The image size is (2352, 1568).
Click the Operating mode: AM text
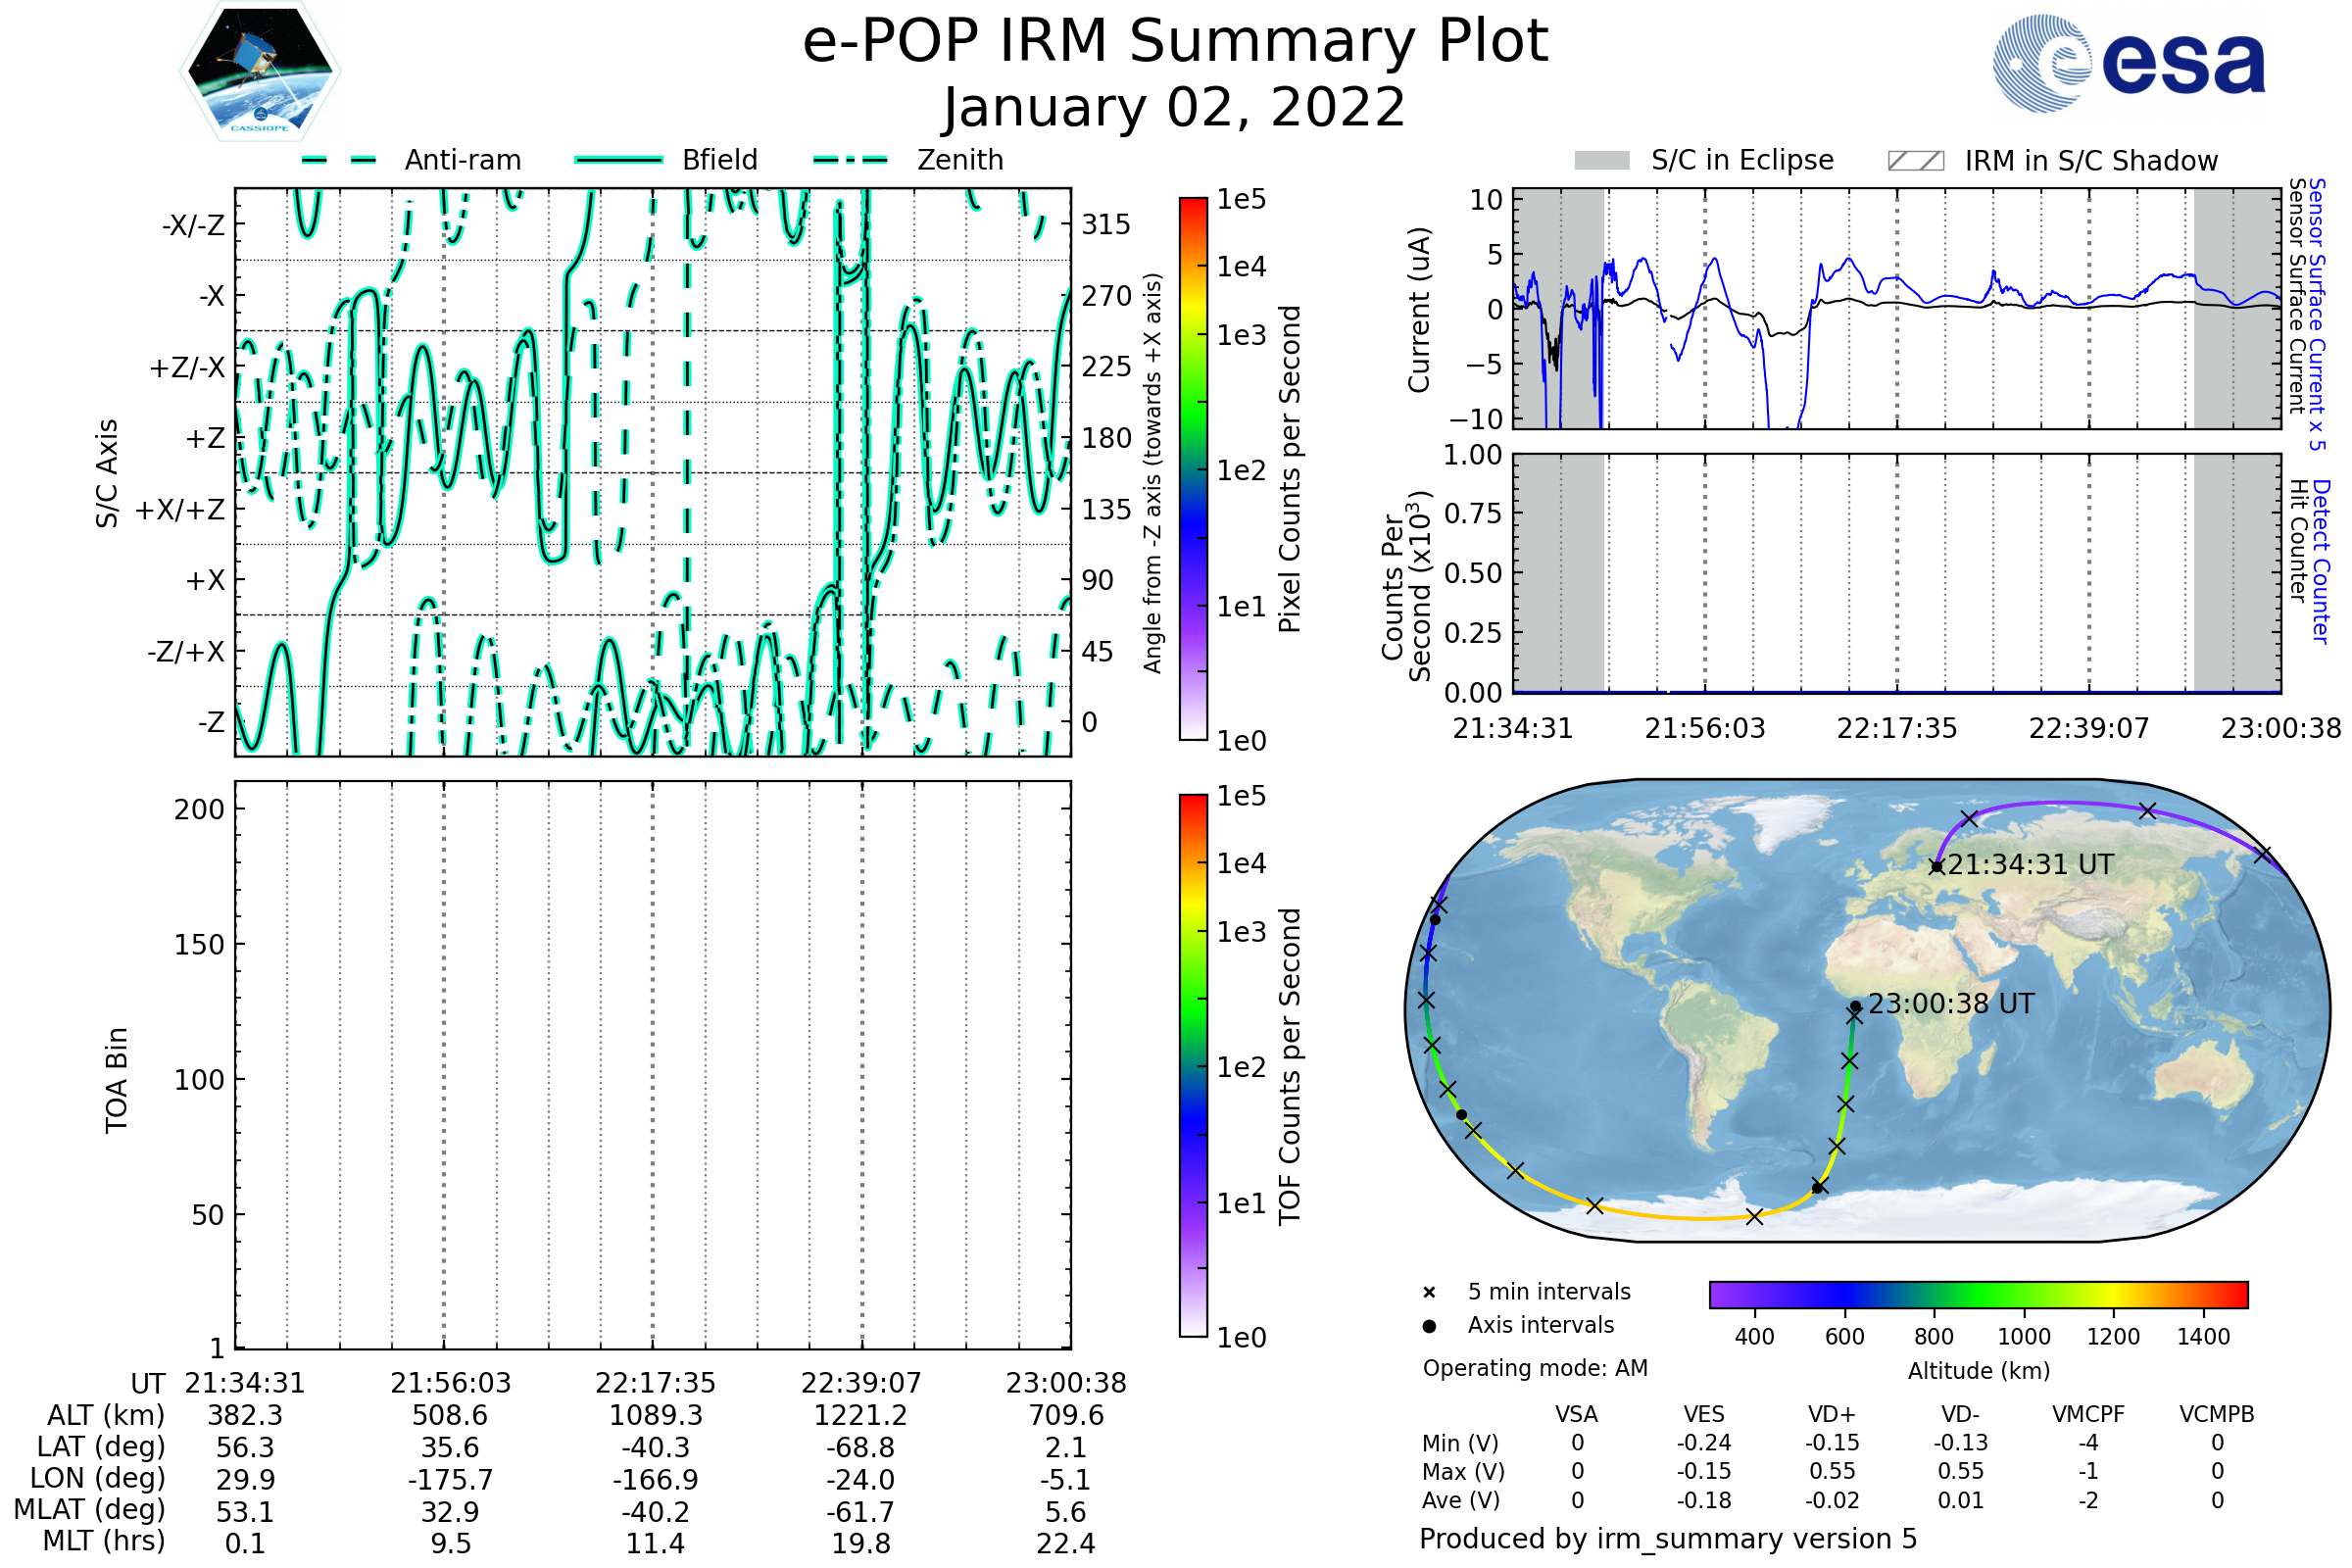click(1535, 1368)
